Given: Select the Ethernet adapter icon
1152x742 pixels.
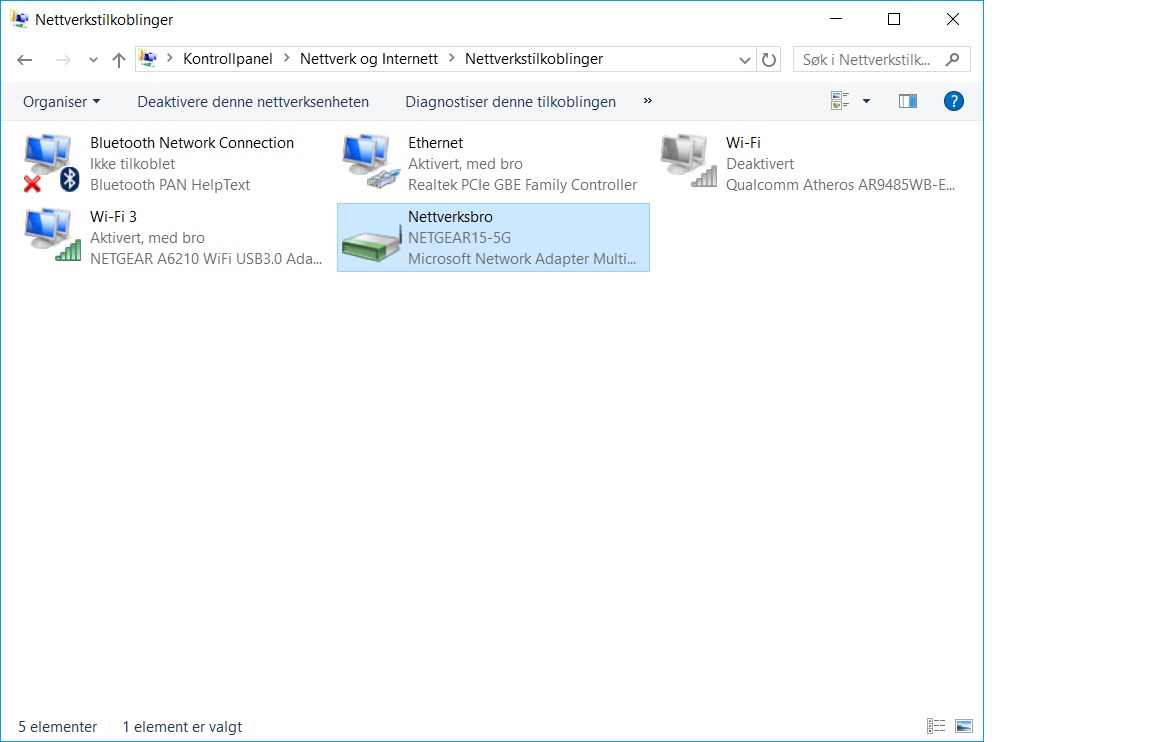Looking at the screenshot, I should (x=368, y=164).
